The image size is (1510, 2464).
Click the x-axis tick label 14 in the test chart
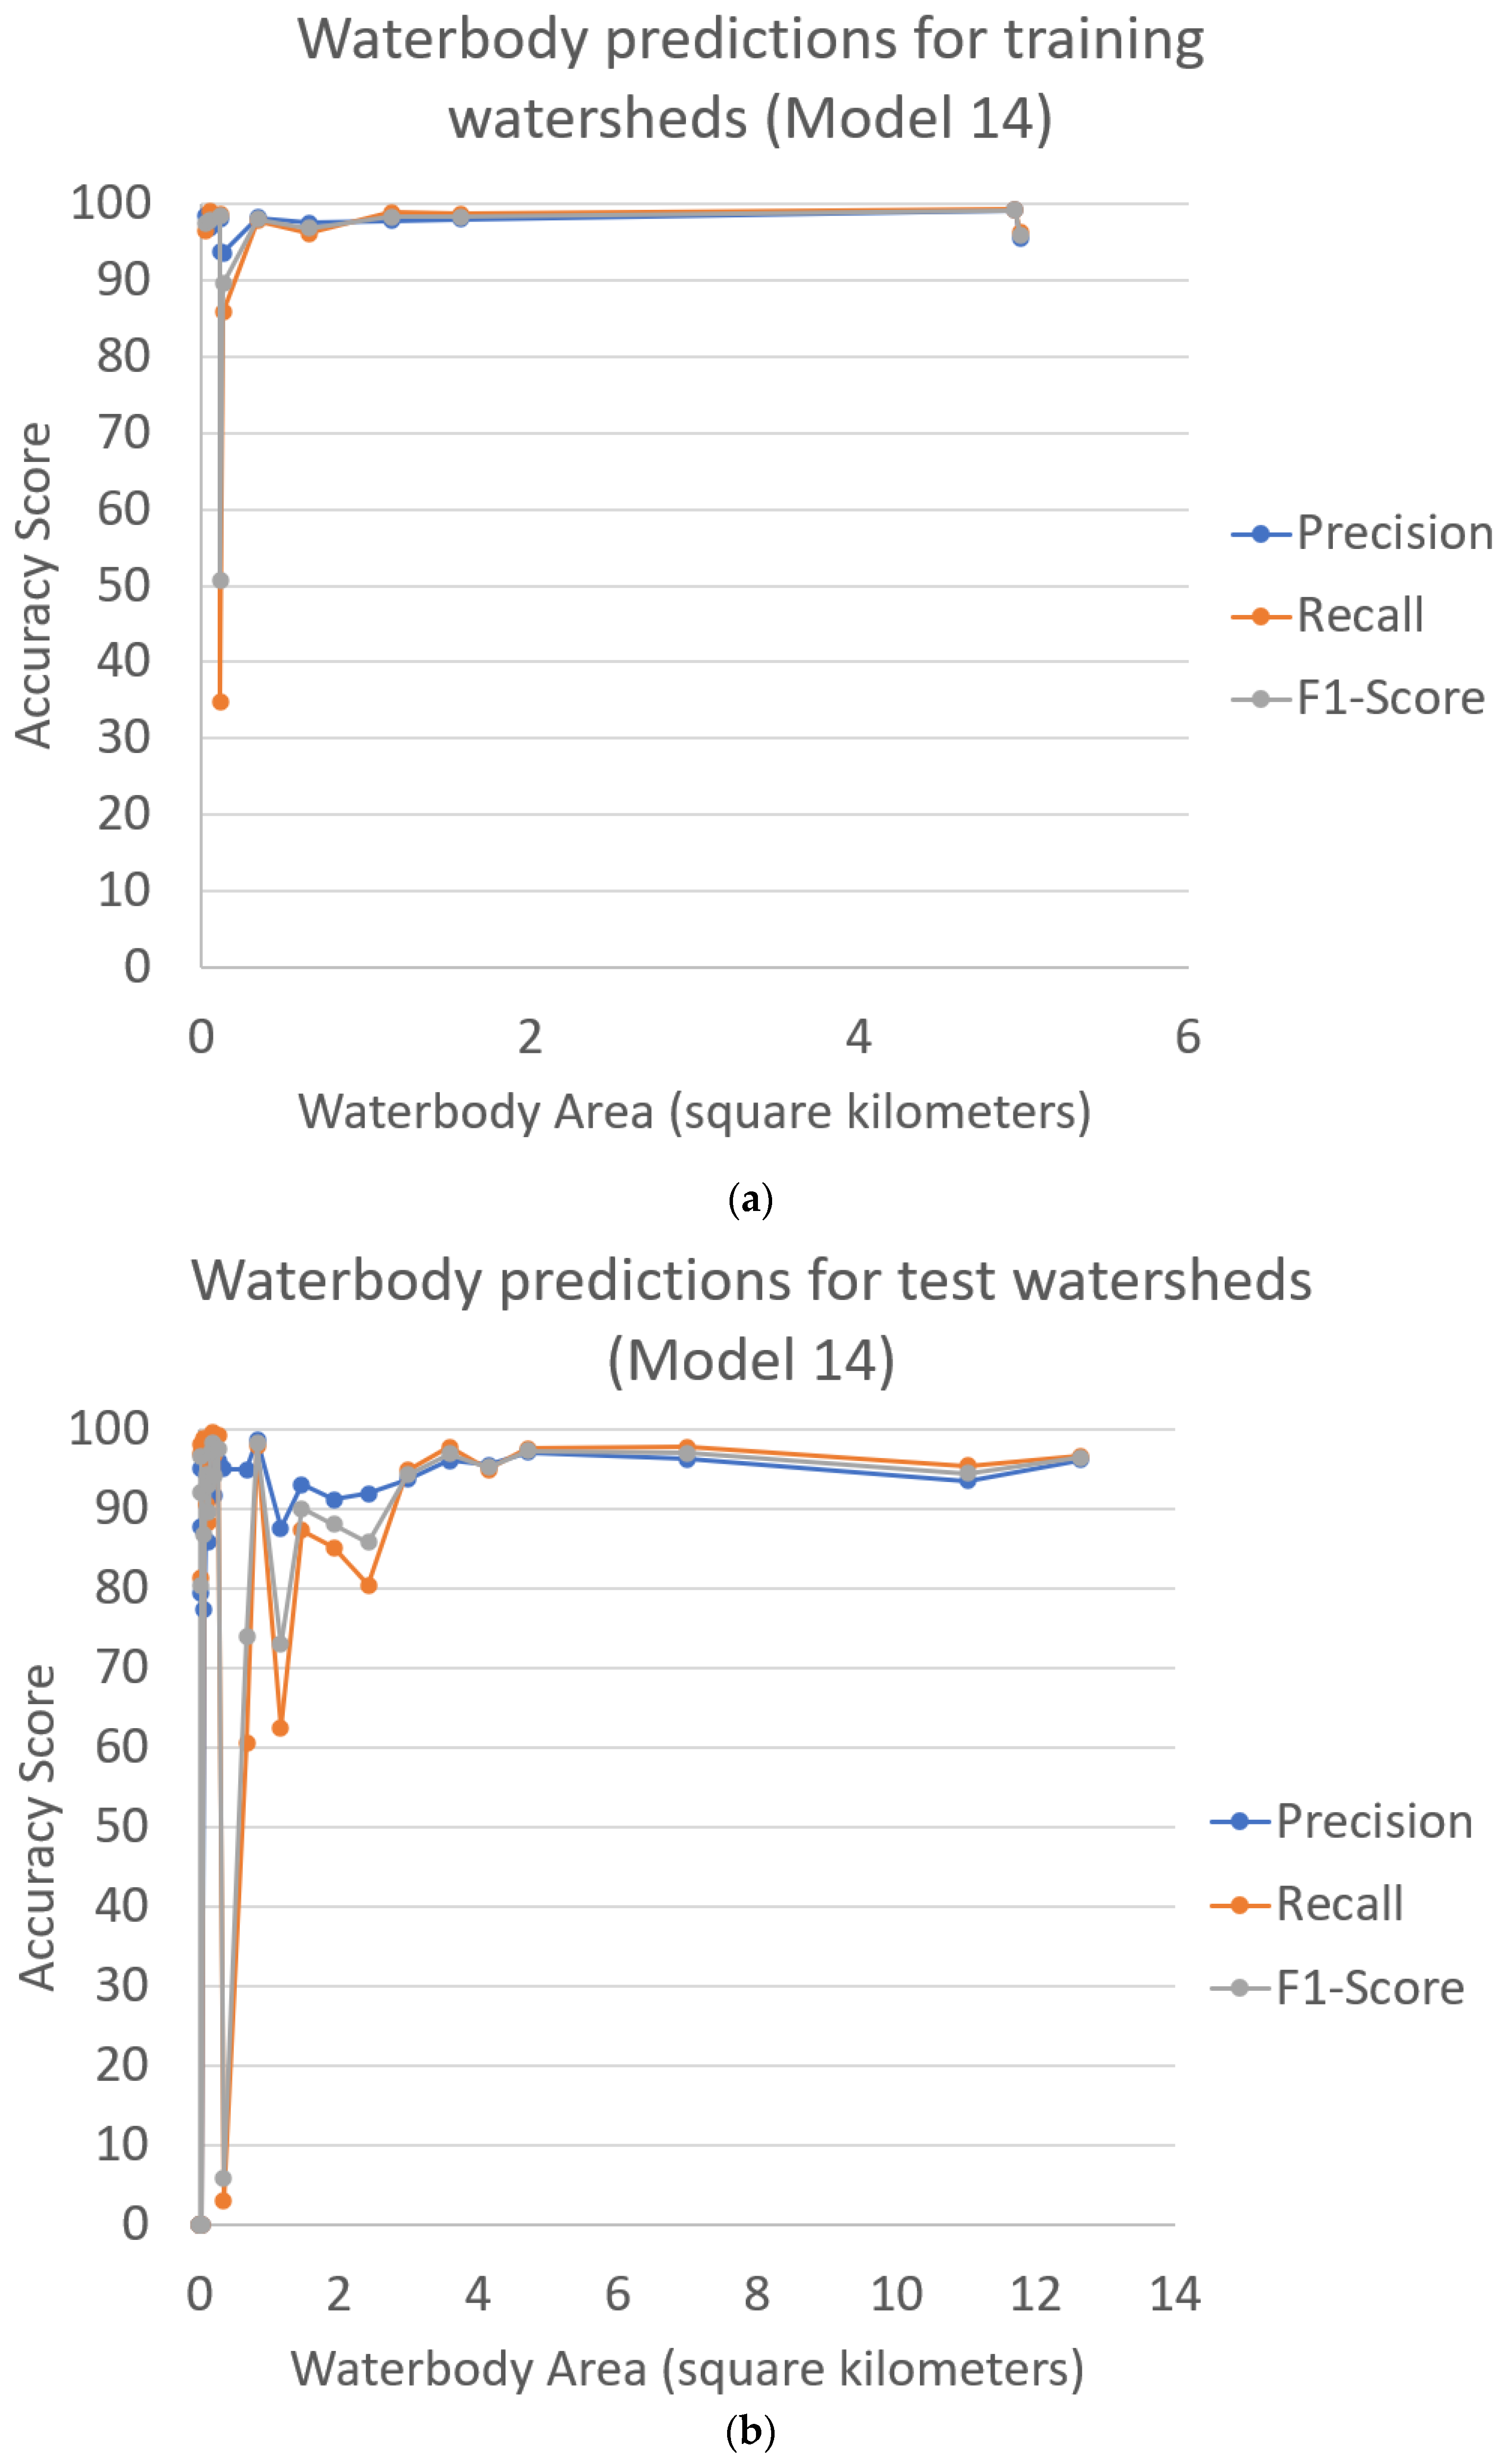[x=1174, y=2294]
